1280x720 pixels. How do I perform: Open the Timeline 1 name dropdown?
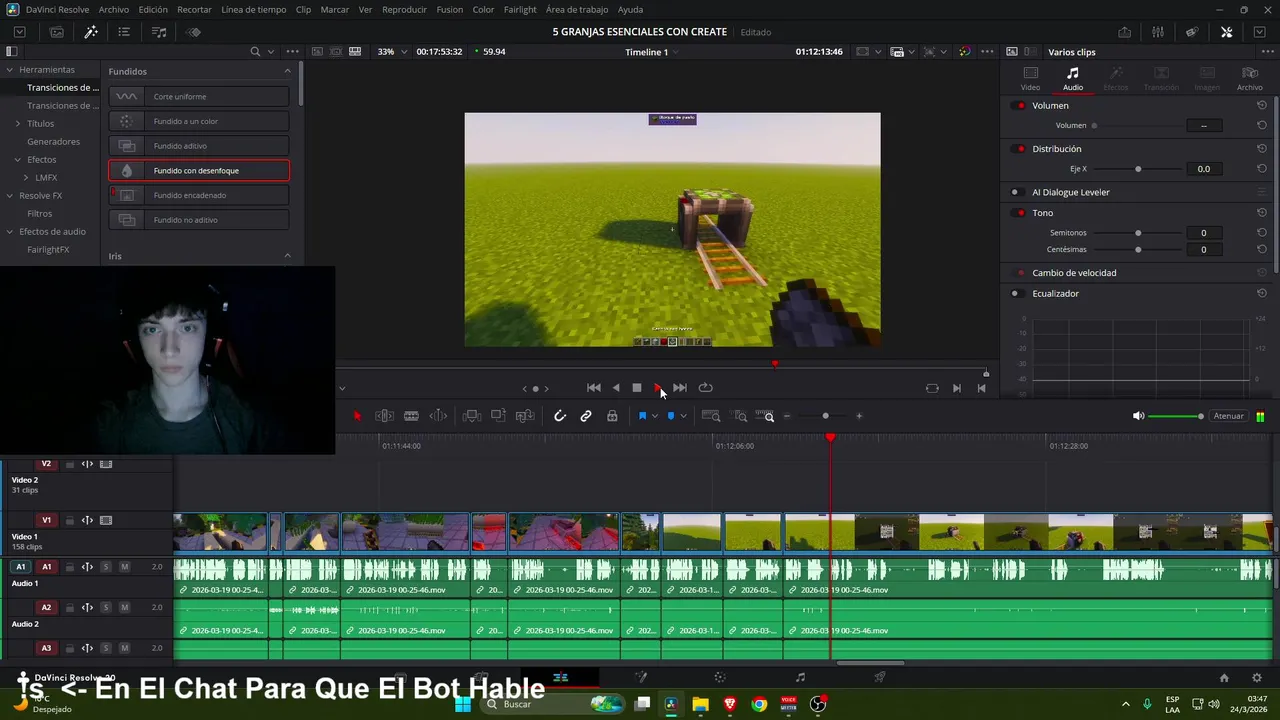point(652,52)
